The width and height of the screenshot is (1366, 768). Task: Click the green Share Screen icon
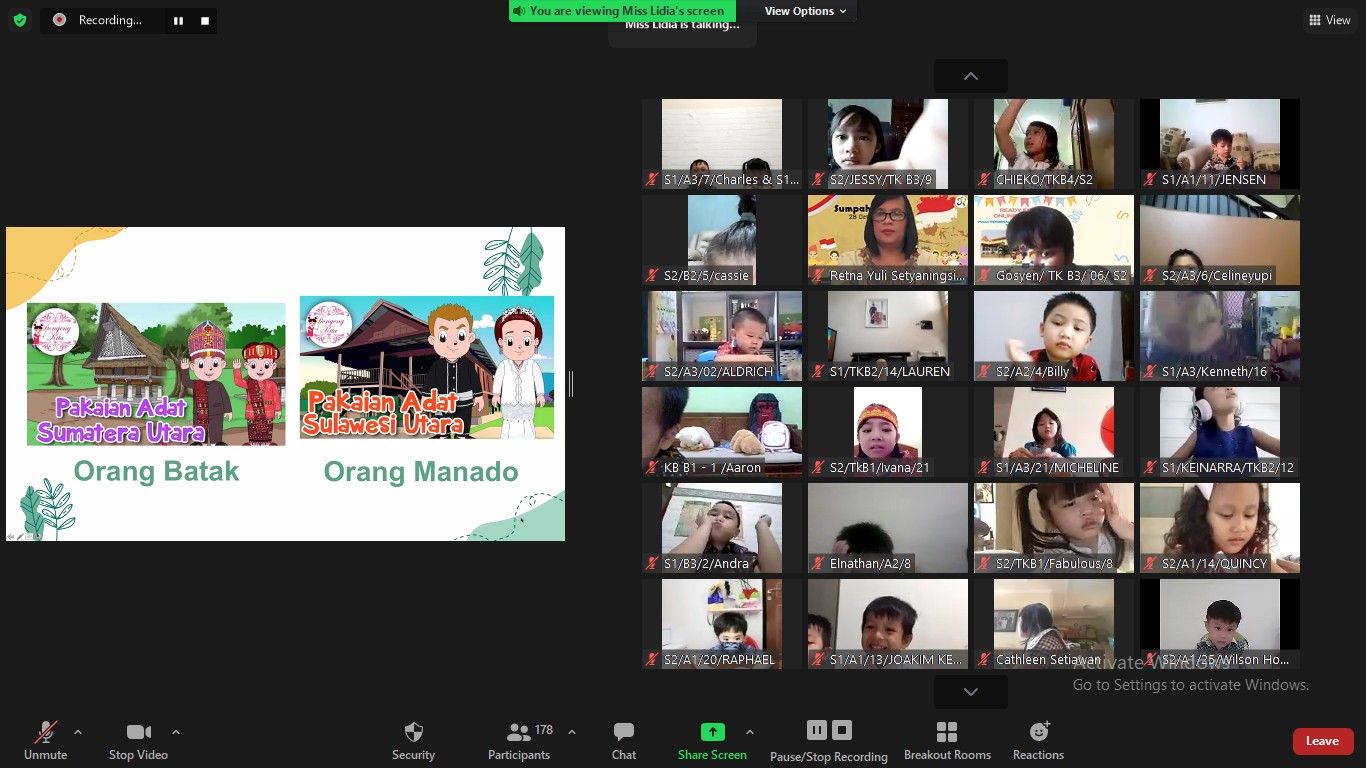712,732
